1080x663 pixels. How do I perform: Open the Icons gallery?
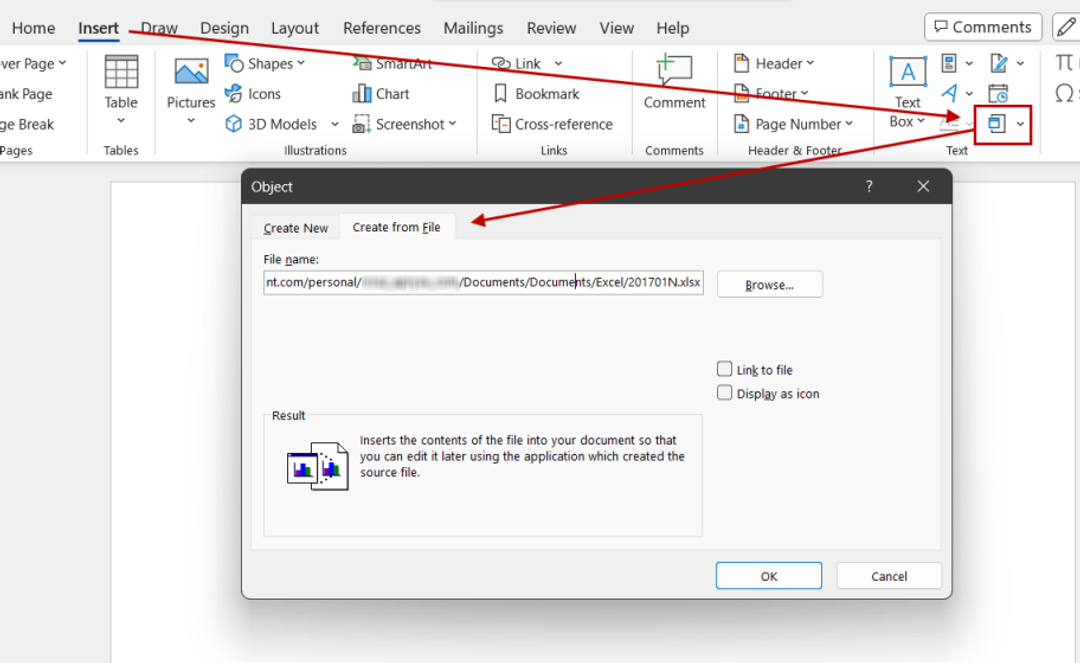tap(255, 93)
